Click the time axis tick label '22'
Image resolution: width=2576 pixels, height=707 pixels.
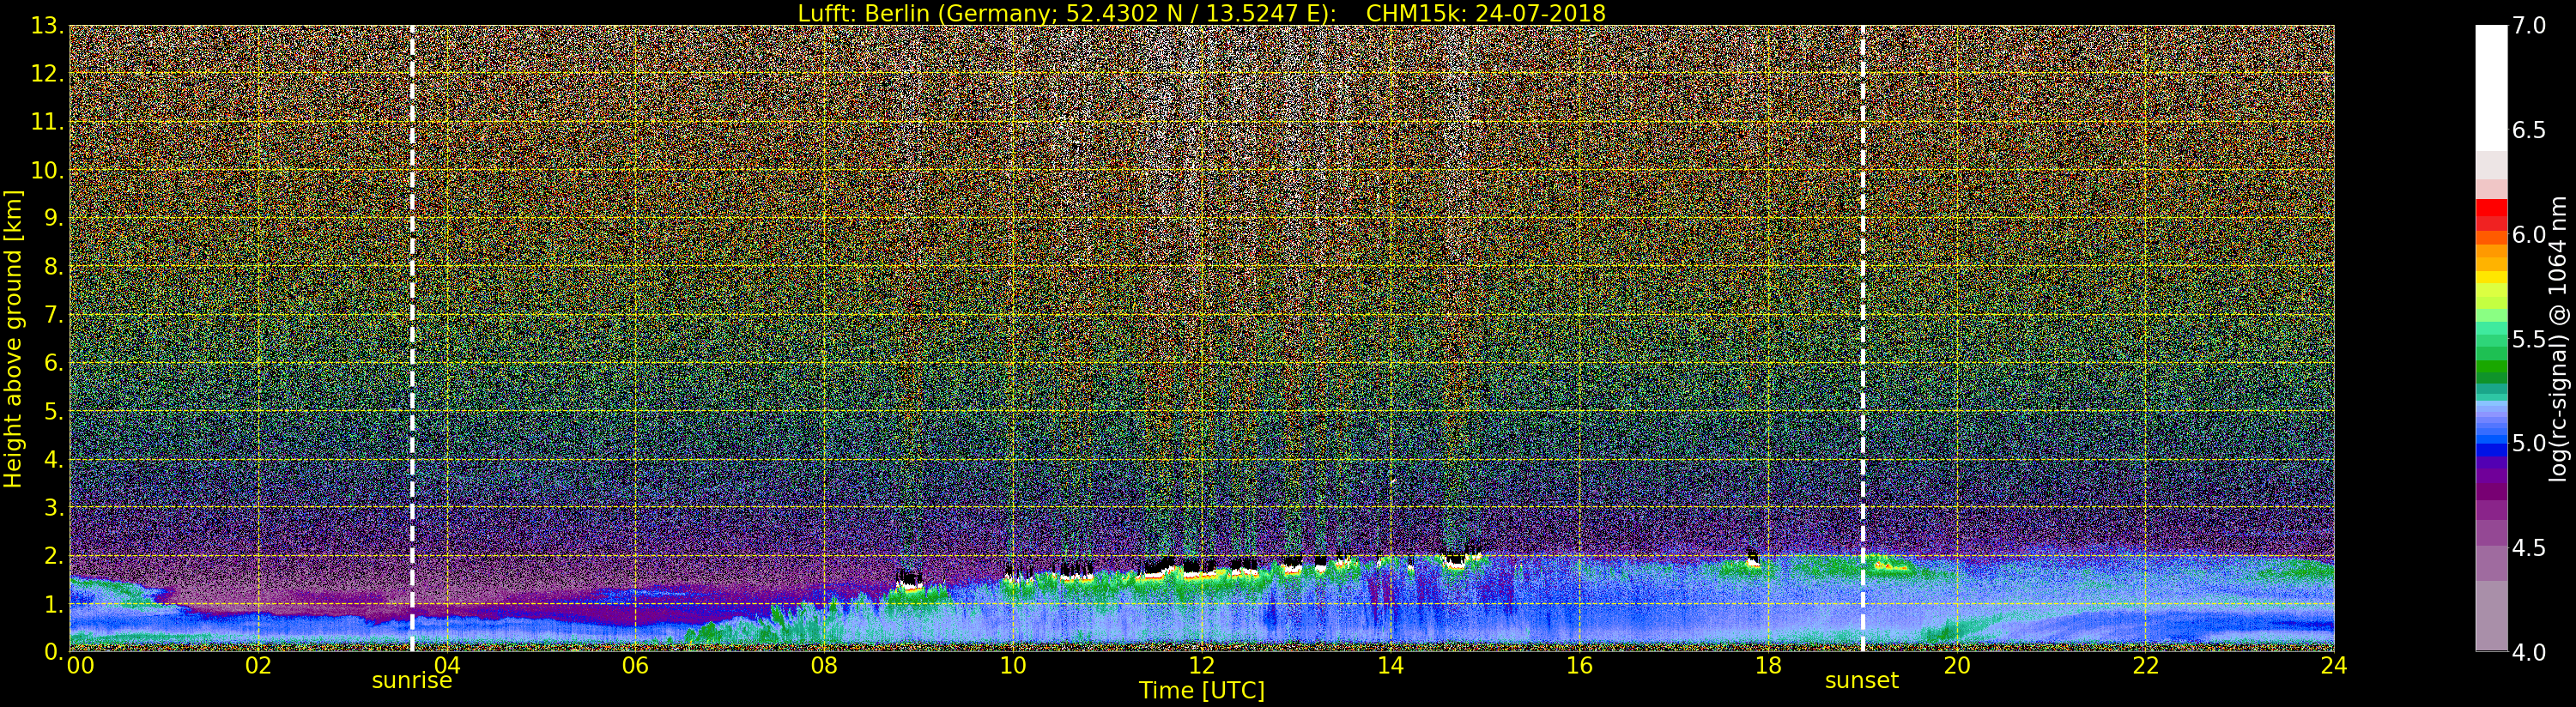tap(2146, 665)
